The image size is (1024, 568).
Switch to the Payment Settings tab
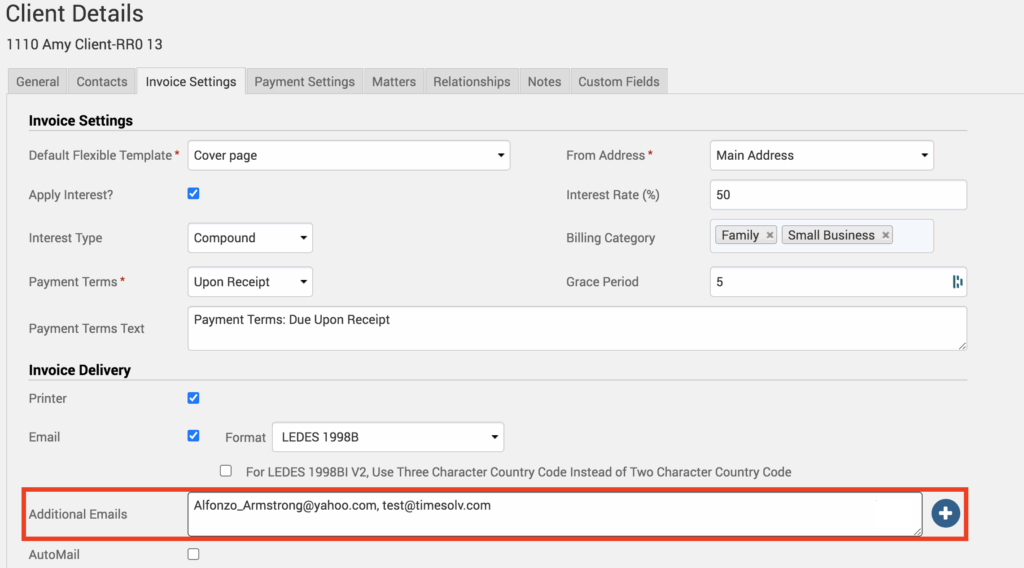pos(304,82)
